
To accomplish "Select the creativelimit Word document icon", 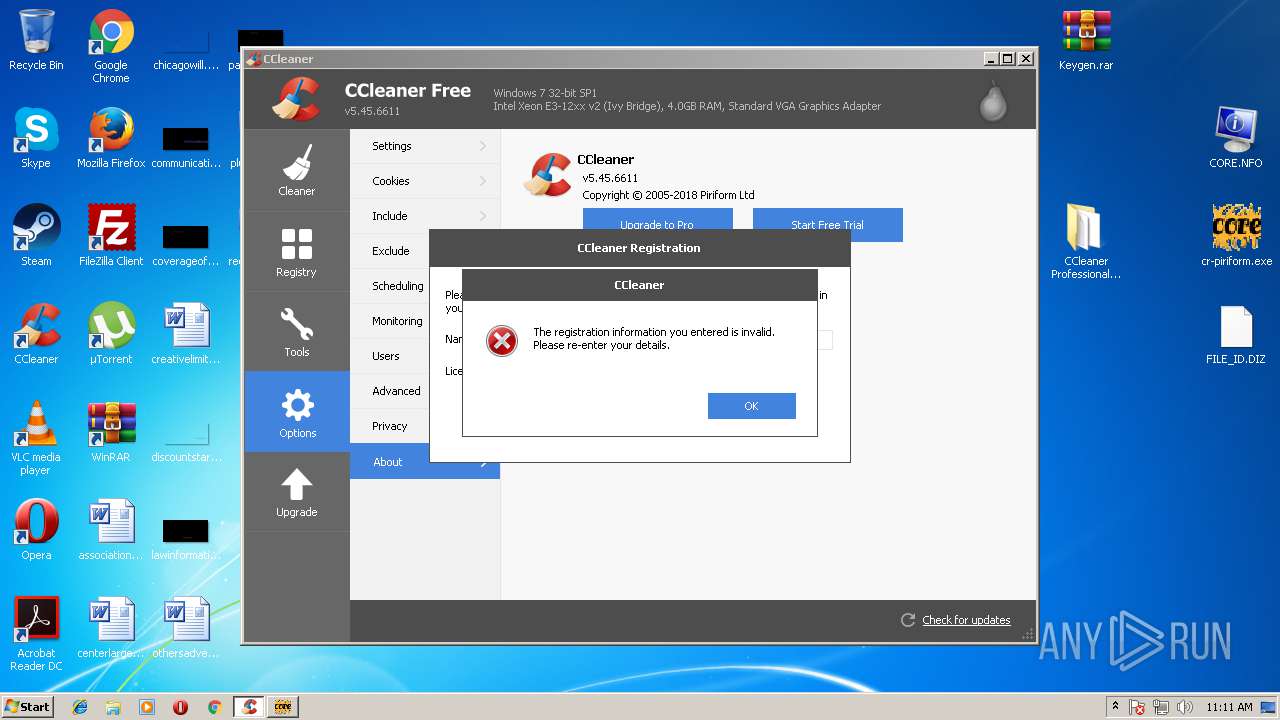I will coord(186,334).
